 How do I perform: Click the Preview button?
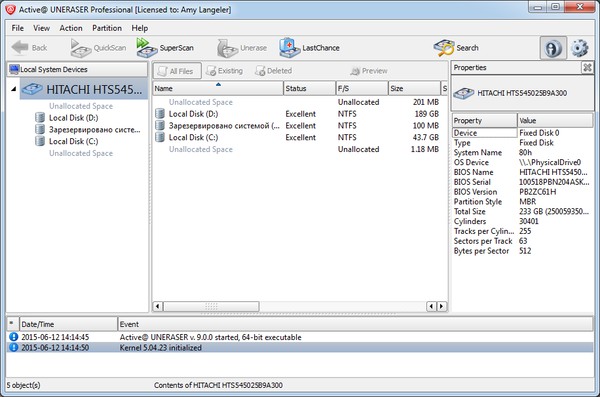[x=369, y=71]
